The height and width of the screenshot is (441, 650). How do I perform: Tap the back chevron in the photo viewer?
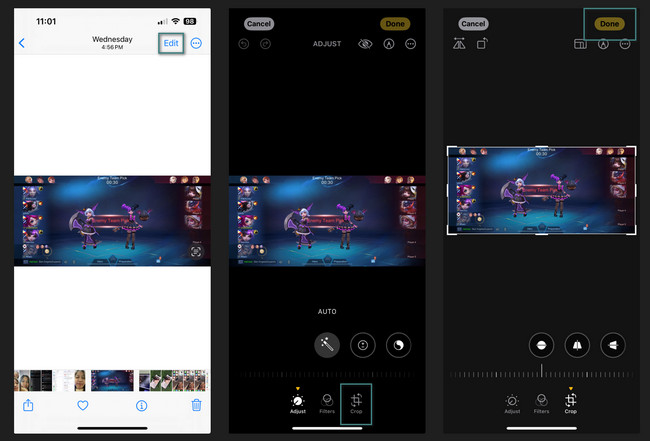click(22, 43)
